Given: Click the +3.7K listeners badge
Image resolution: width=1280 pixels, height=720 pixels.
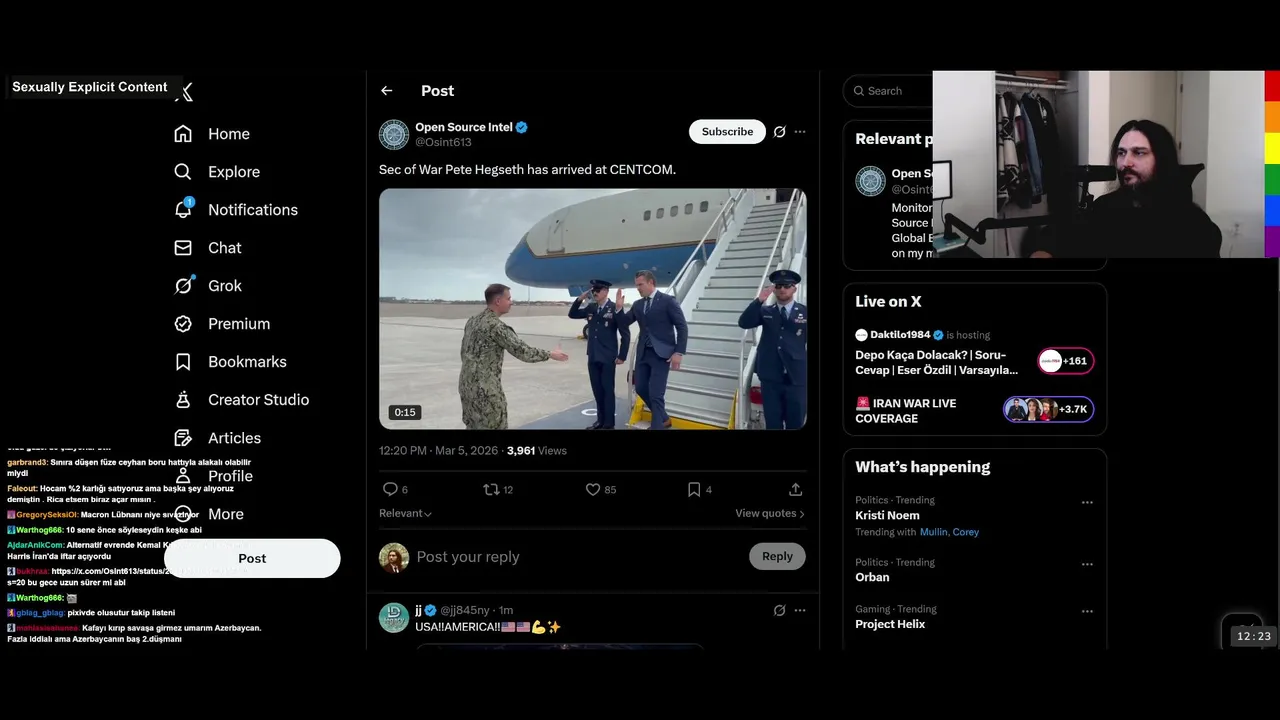Looking at the screenshot, I should 1049,409.
